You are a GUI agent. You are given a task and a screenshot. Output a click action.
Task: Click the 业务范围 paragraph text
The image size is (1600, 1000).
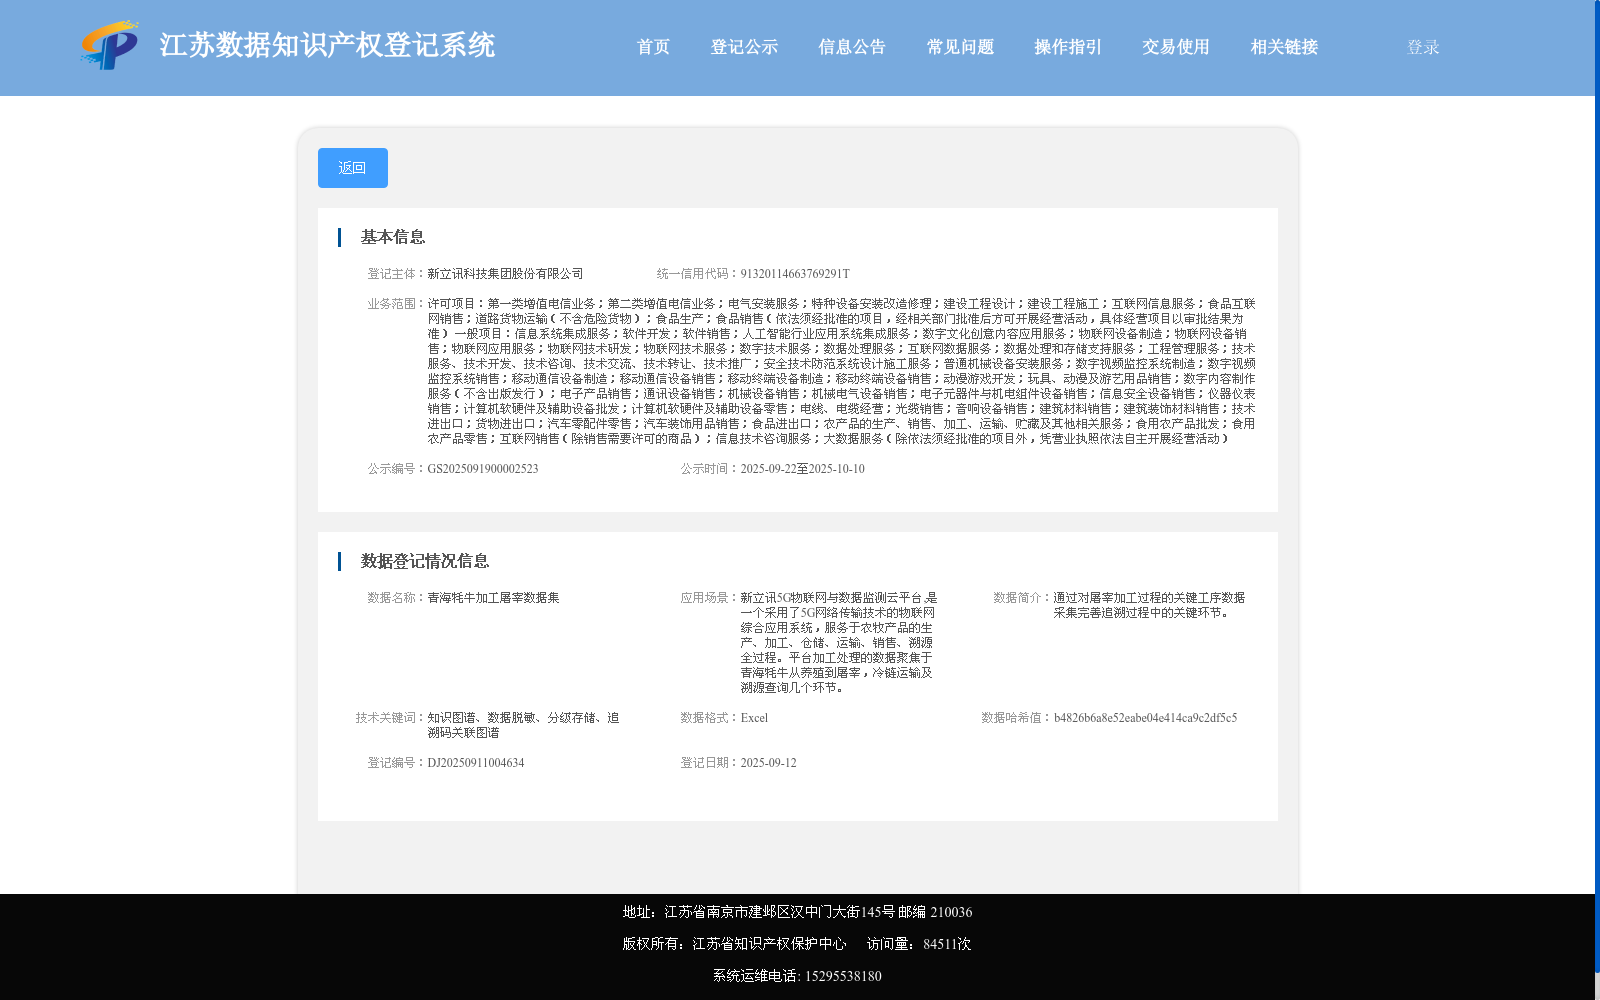pos(842,371)
